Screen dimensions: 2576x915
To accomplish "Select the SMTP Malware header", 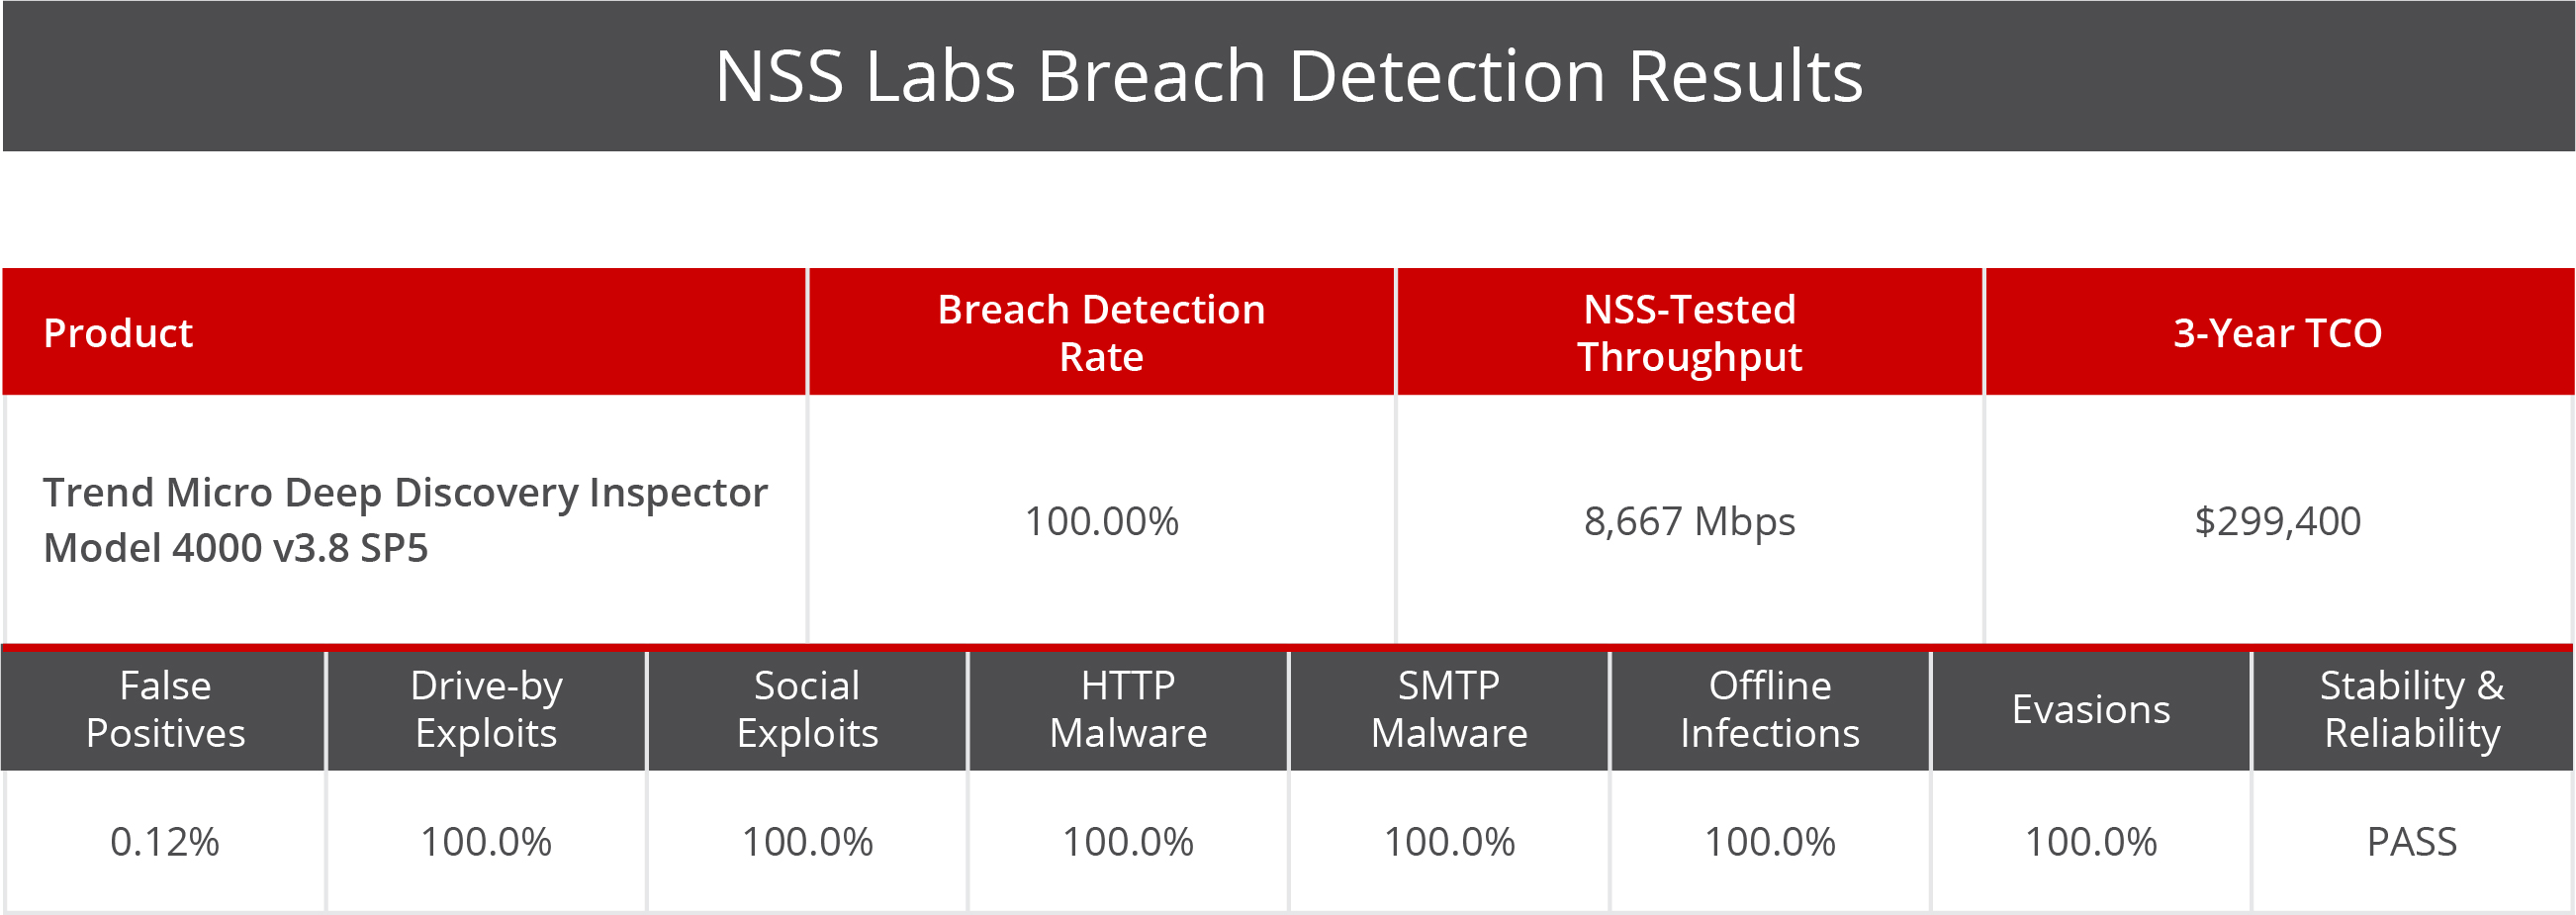I will tap(1449, 709).
